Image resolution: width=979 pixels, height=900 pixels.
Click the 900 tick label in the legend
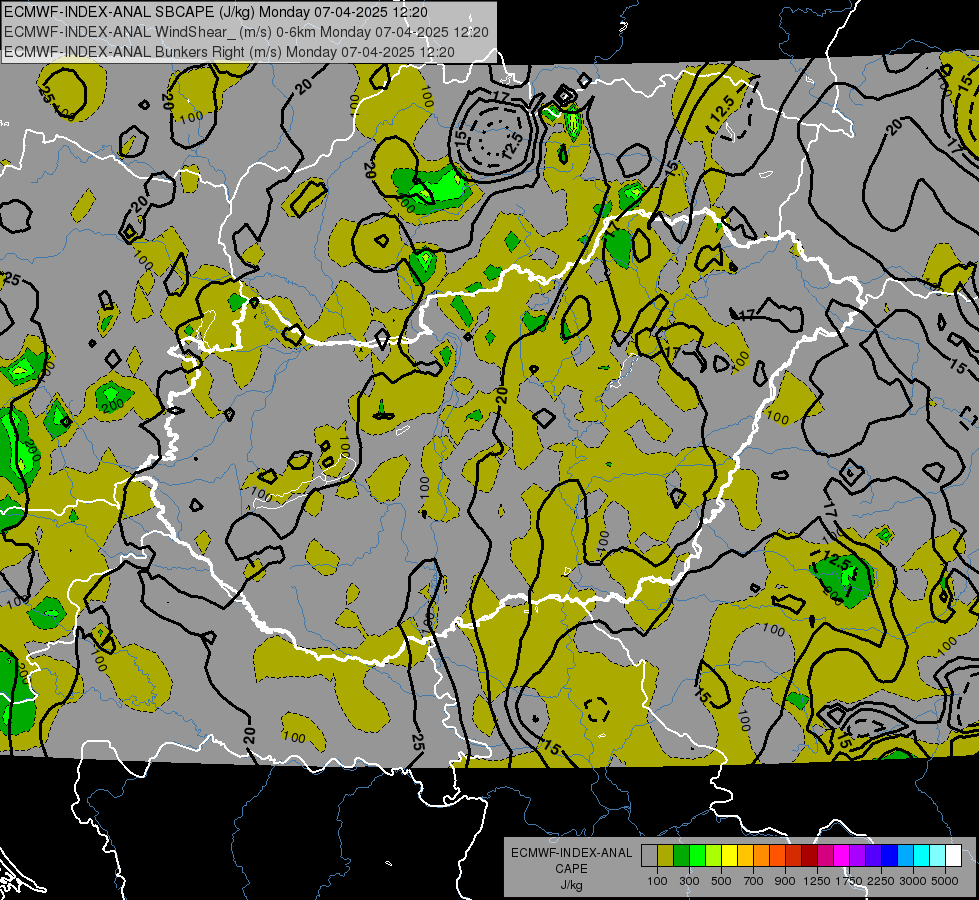pos(785,881)
